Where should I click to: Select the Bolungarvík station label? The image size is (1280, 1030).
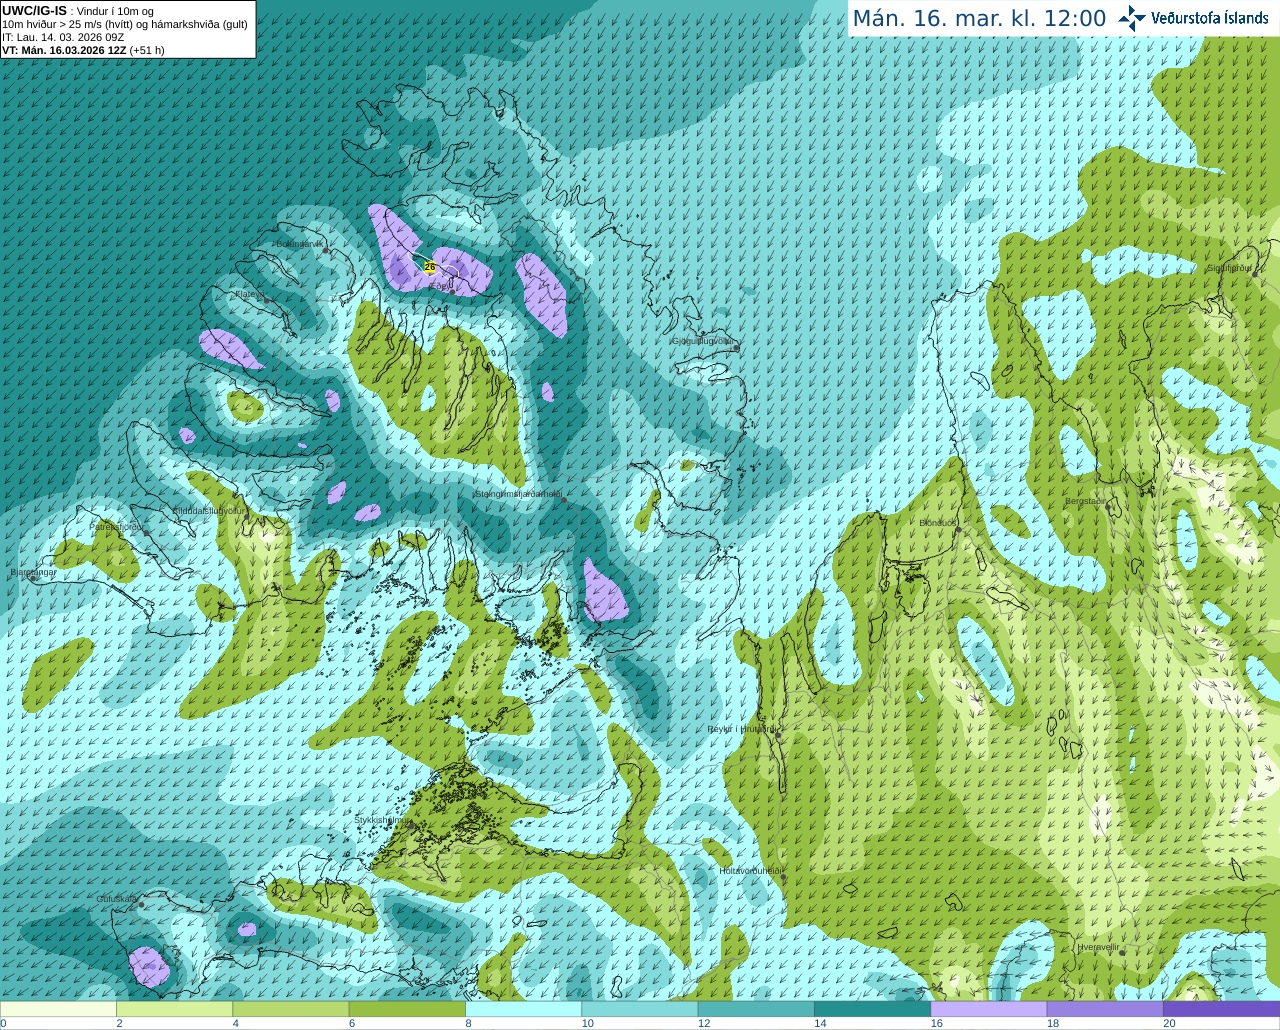point(300,244)
